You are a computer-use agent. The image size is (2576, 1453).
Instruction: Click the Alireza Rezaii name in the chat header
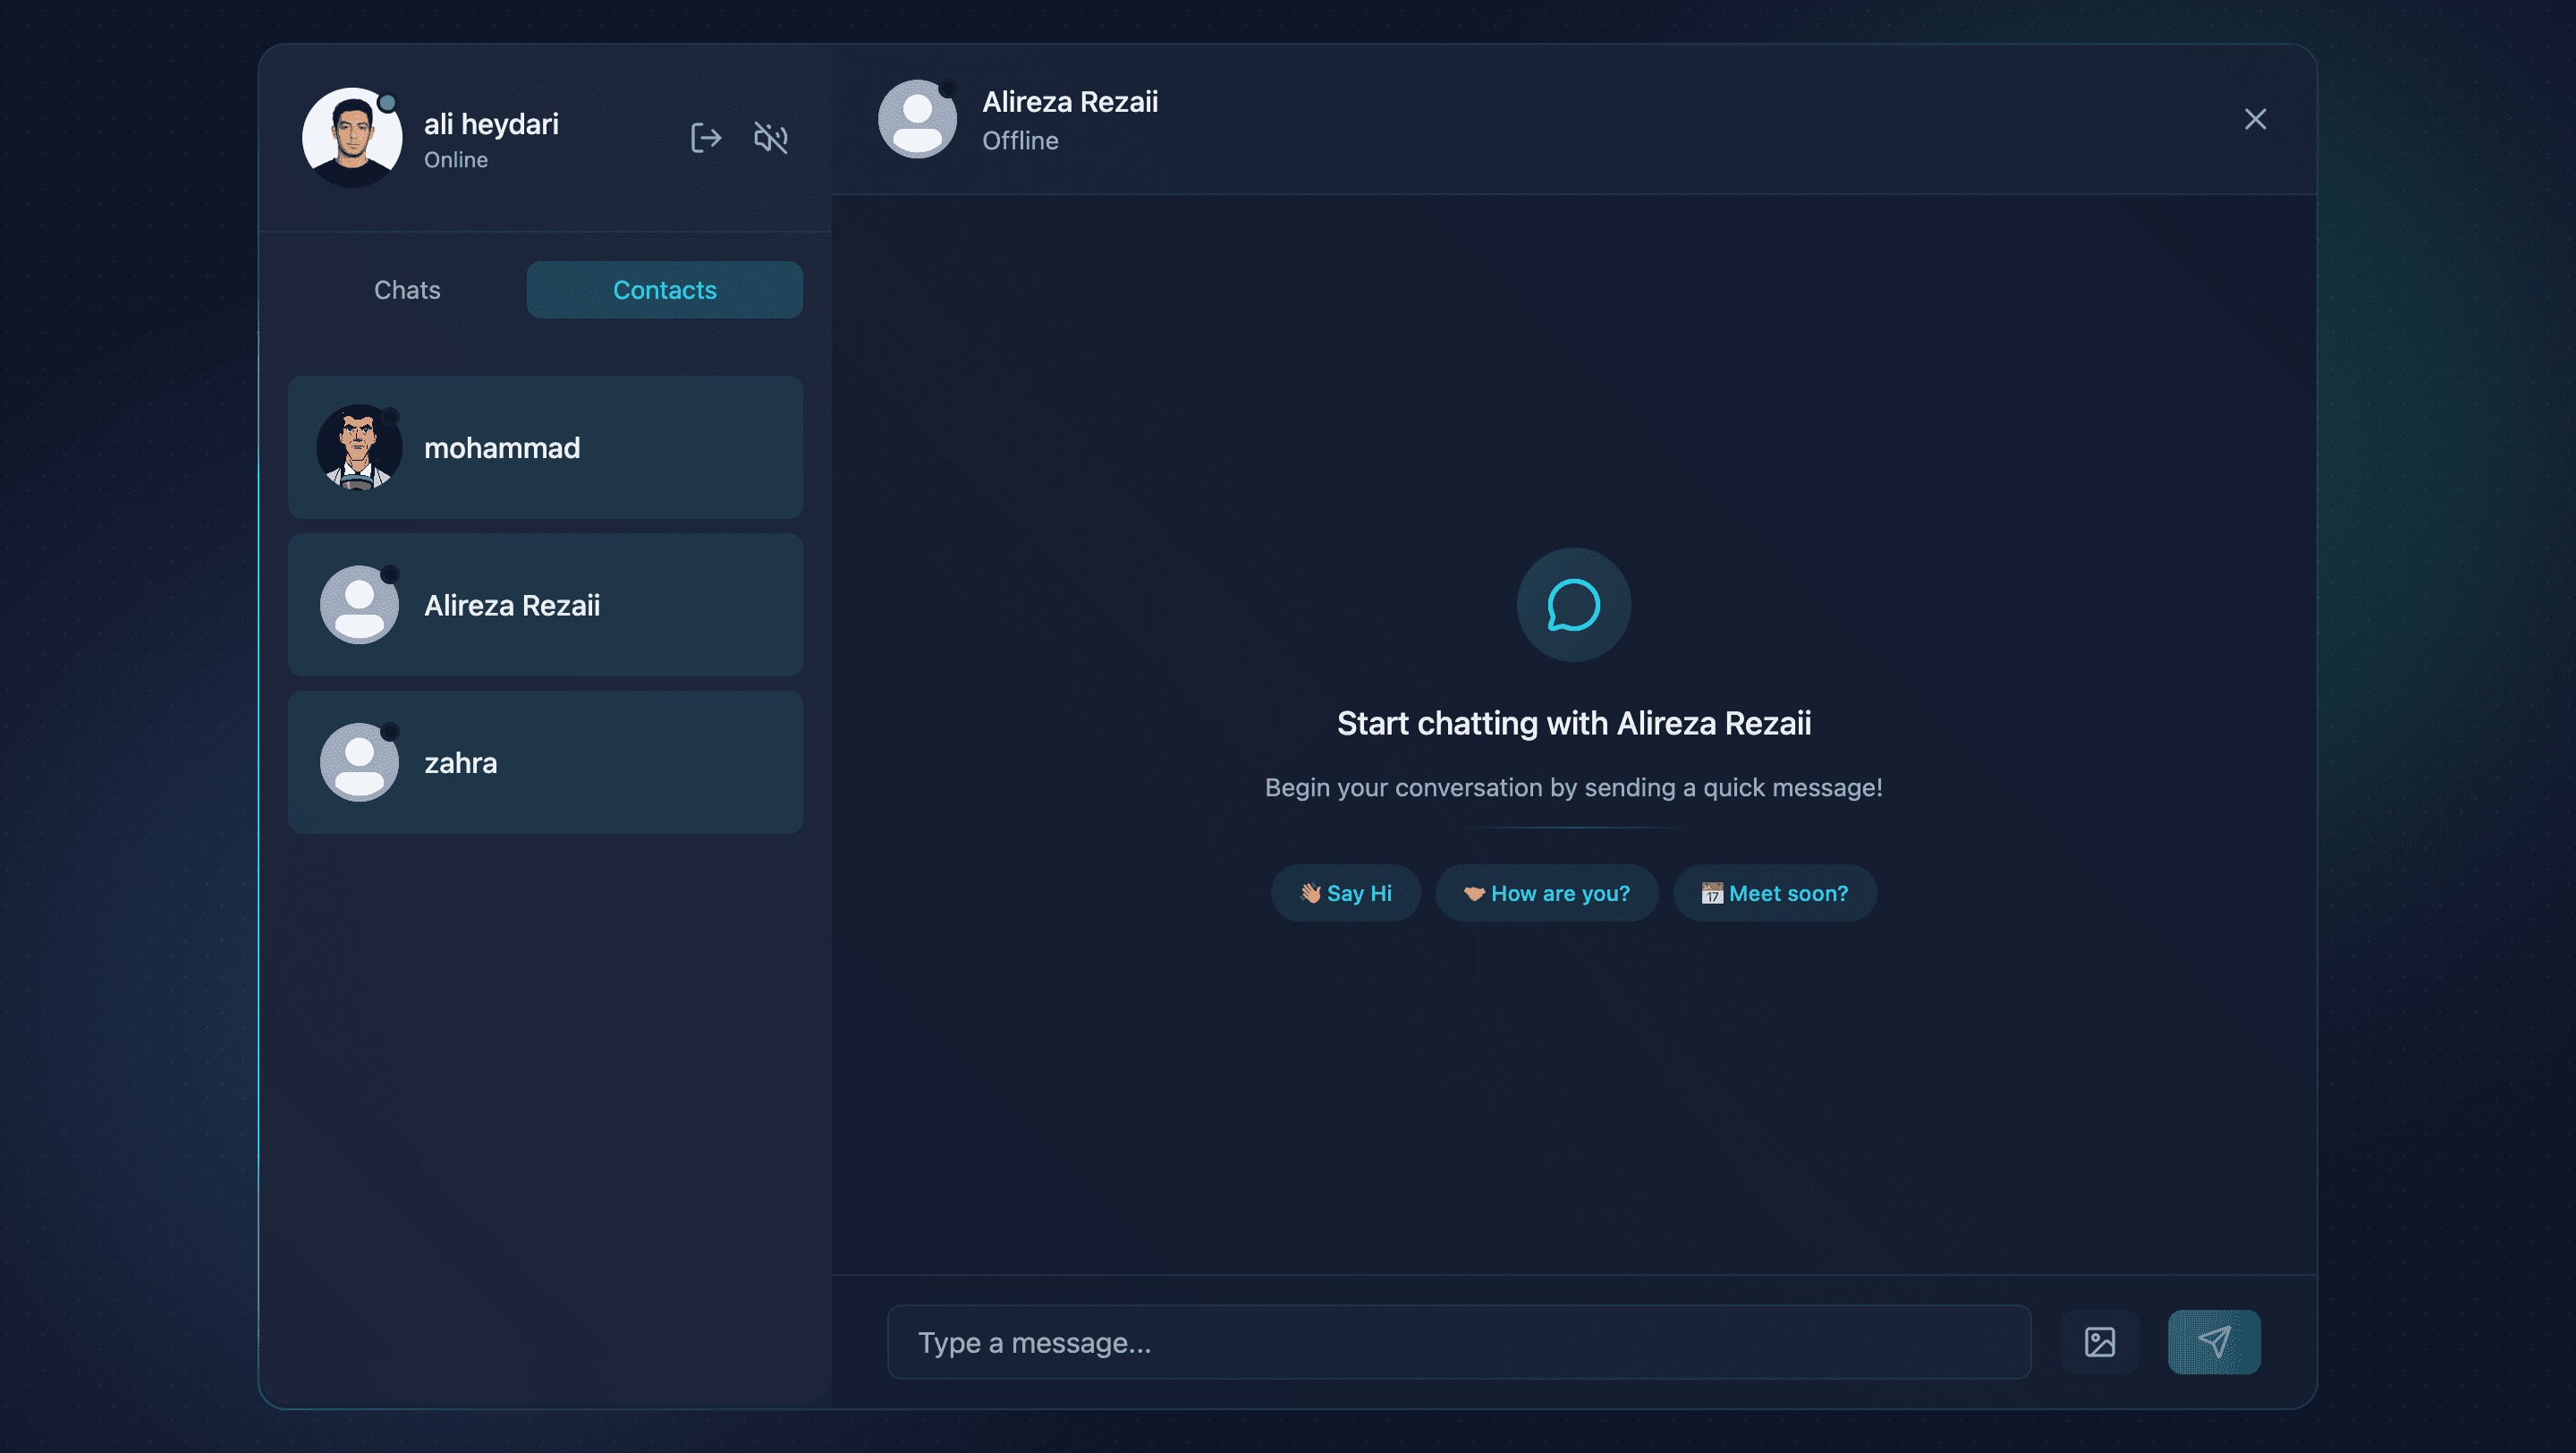click(x=1070, y=102)
